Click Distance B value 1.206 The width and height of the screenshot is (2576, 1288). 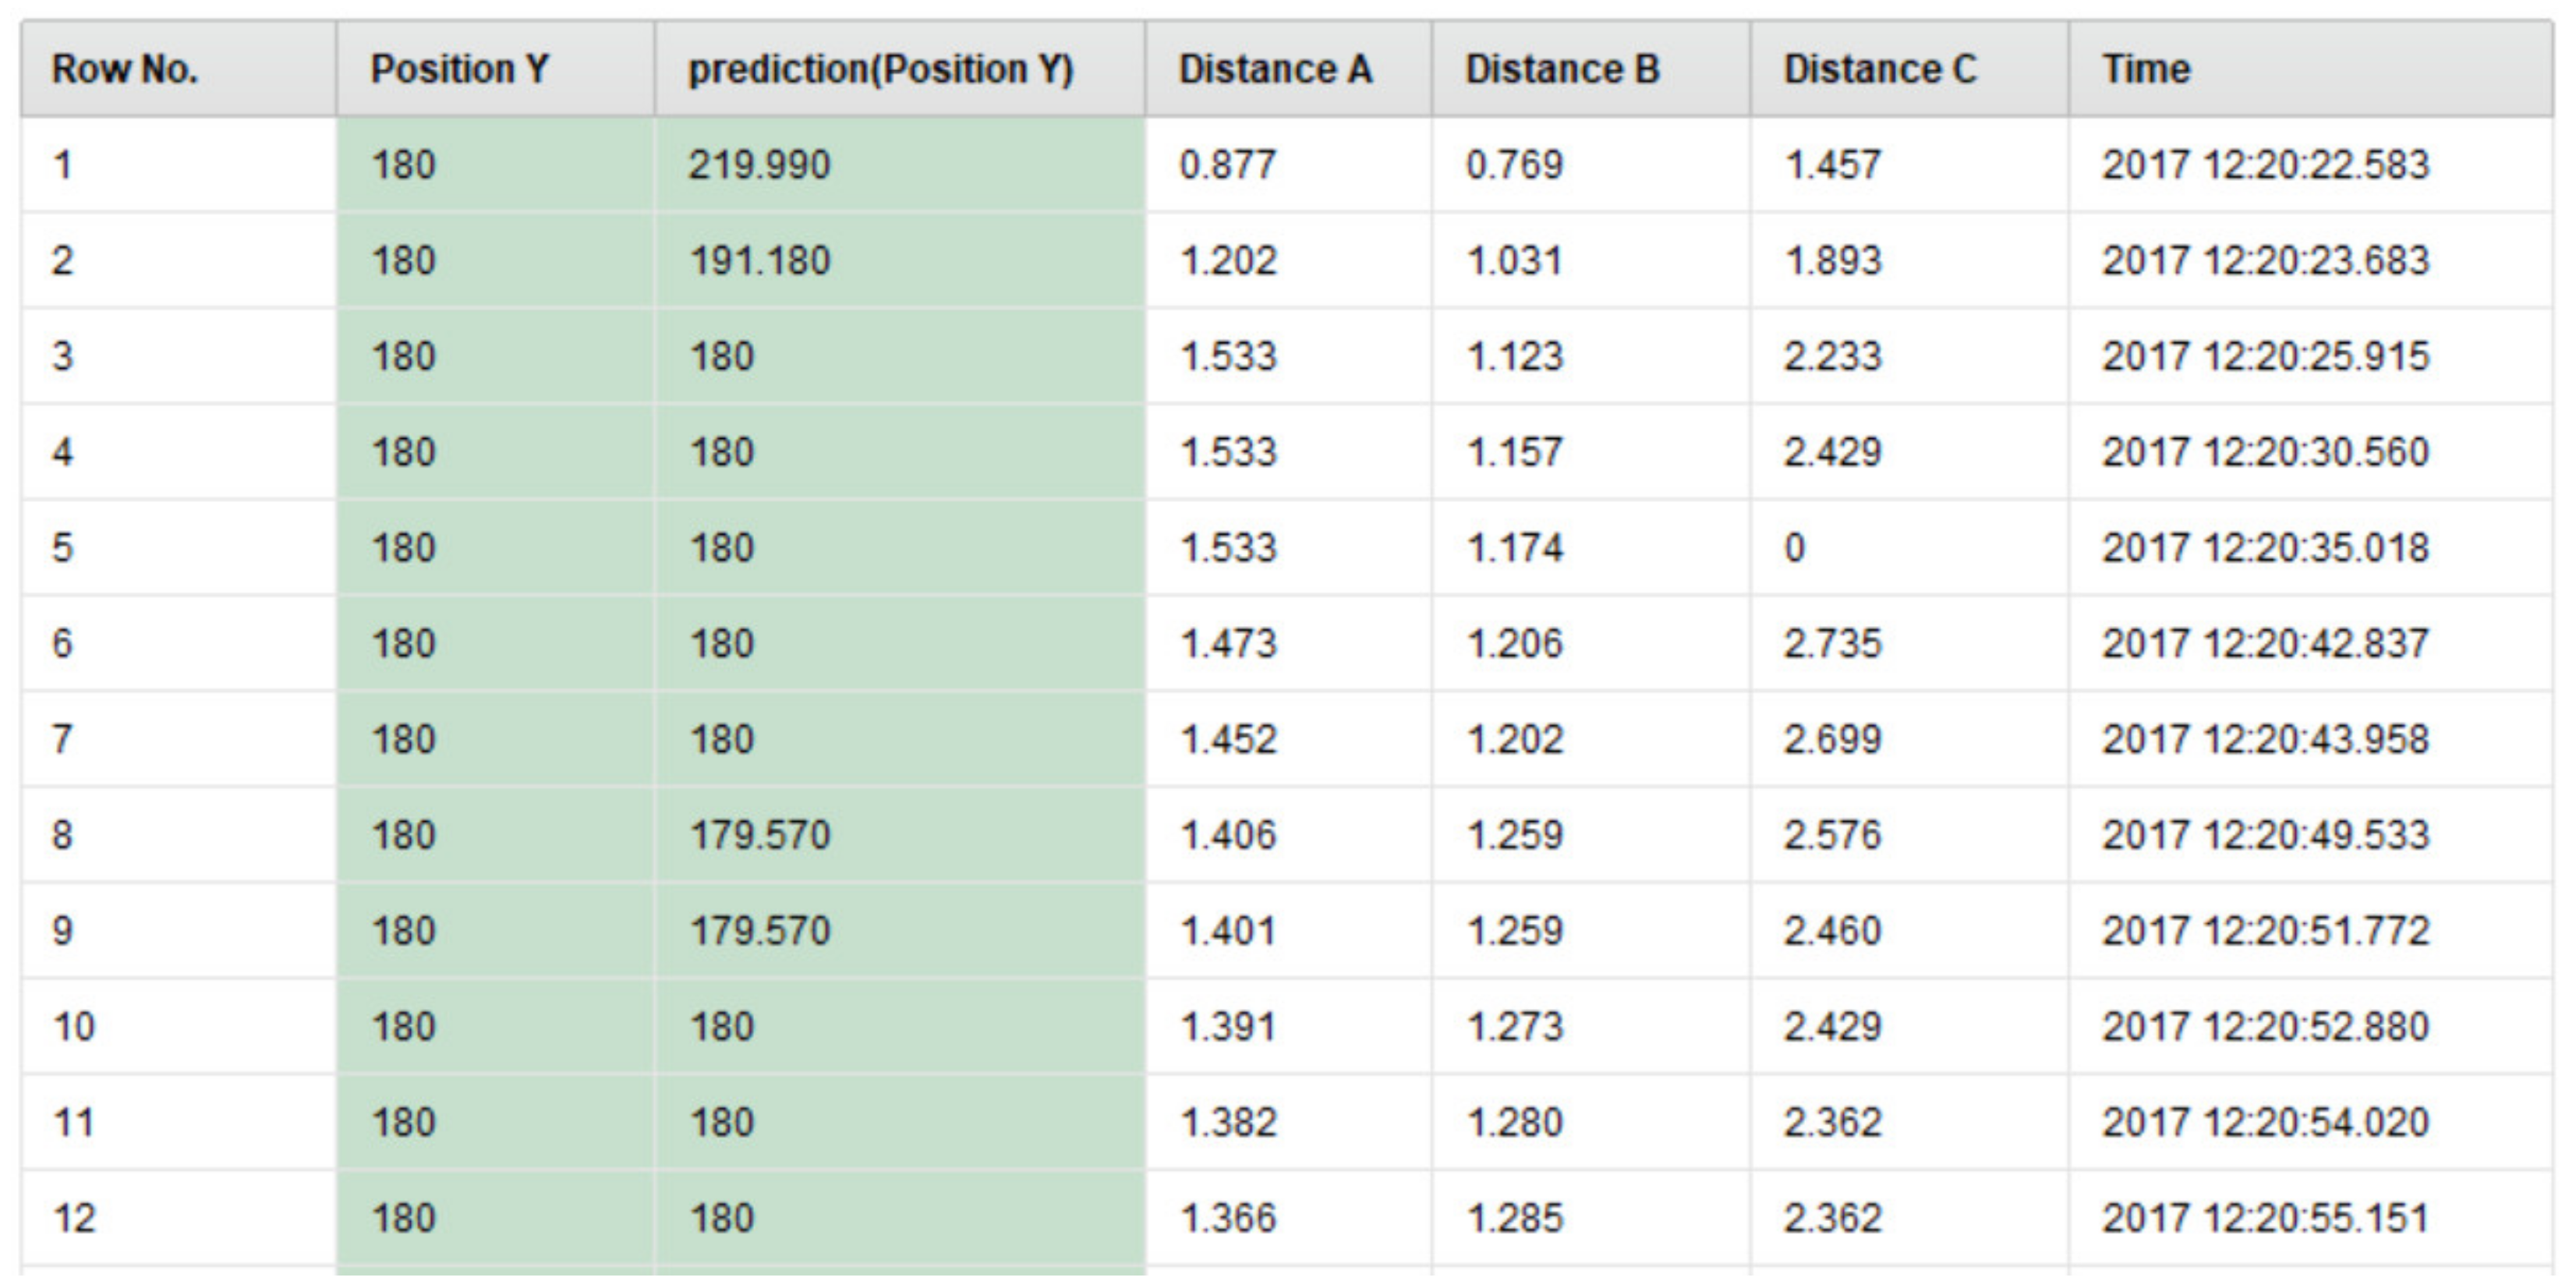pyautogui.click(x=1591, y=643)
